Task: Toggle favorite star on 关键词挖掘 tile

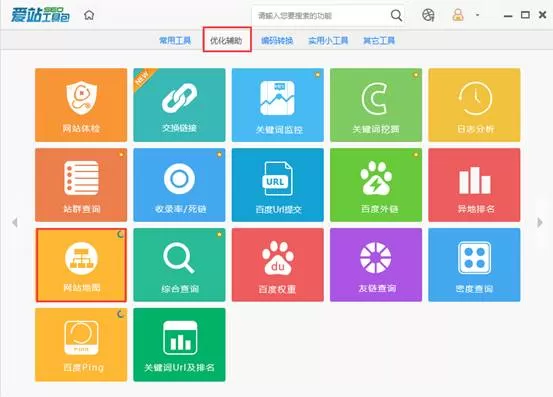Action: [416, 75]
